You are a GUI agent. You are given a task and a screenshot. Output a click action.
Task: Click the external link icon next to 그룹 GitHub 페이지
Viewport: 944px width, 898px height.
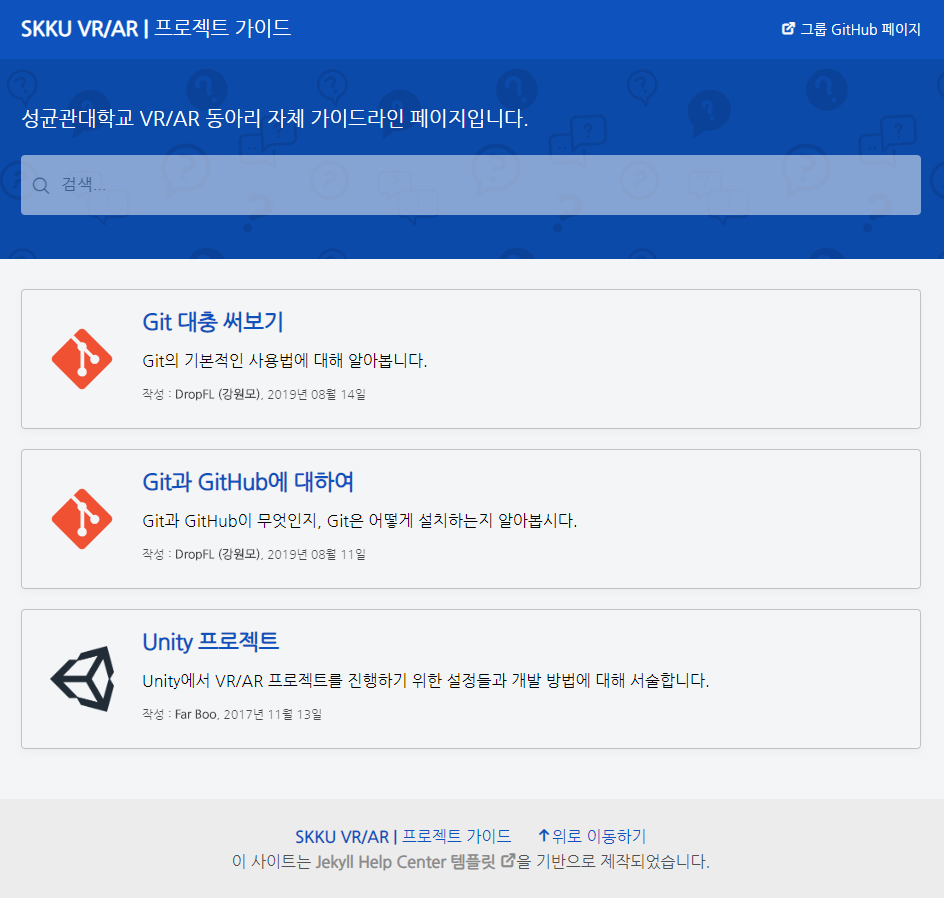click(788, 28)
